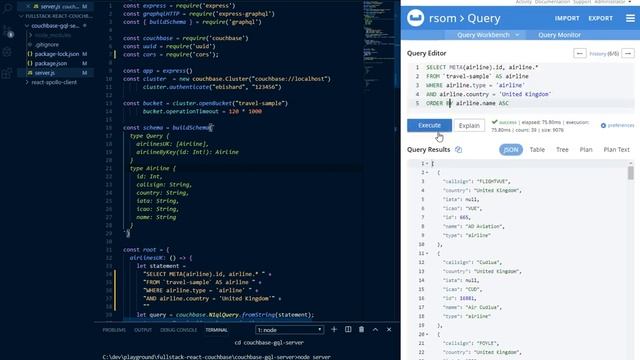Click IMPORT in the Couchbase header

pyautogui.click(x=567, y=18)
